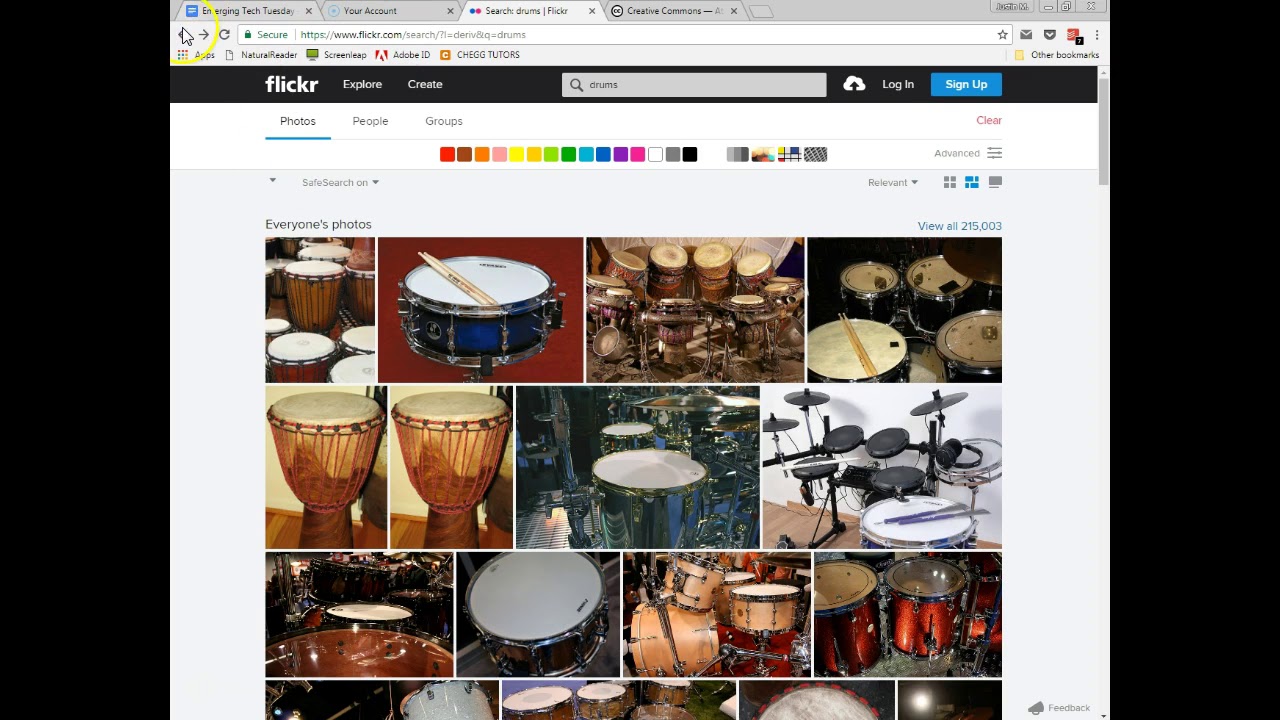Click the Everyone's photos heading
This screenshot has width=1280, height=720.
click(x=318, y=225)
